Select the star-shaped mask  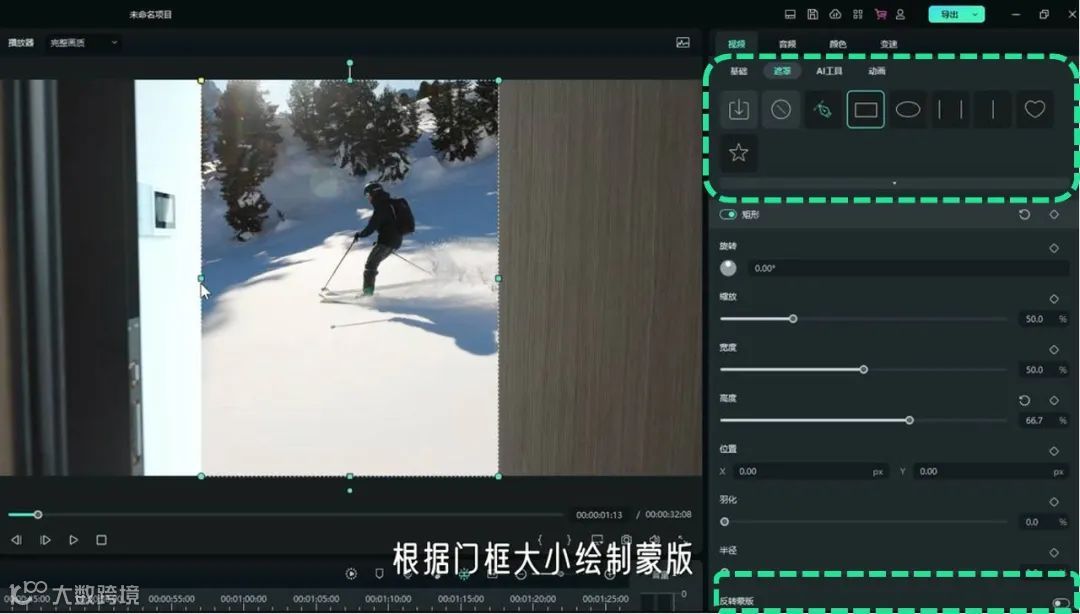pyautogui.click(x=739, y=153)
